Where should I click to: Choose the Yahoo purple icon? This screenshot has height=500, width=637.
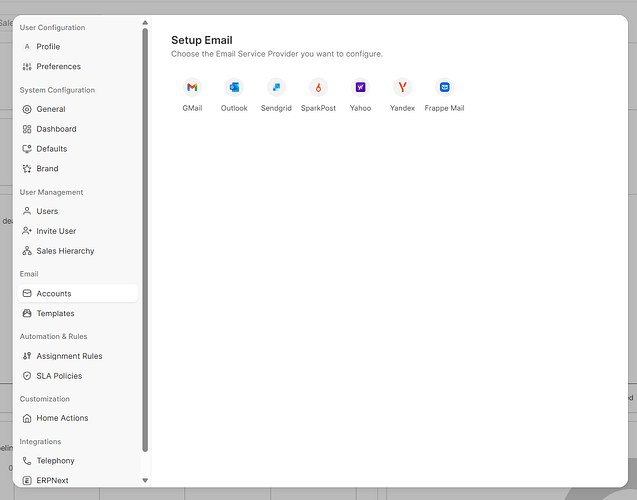(360, 87)
